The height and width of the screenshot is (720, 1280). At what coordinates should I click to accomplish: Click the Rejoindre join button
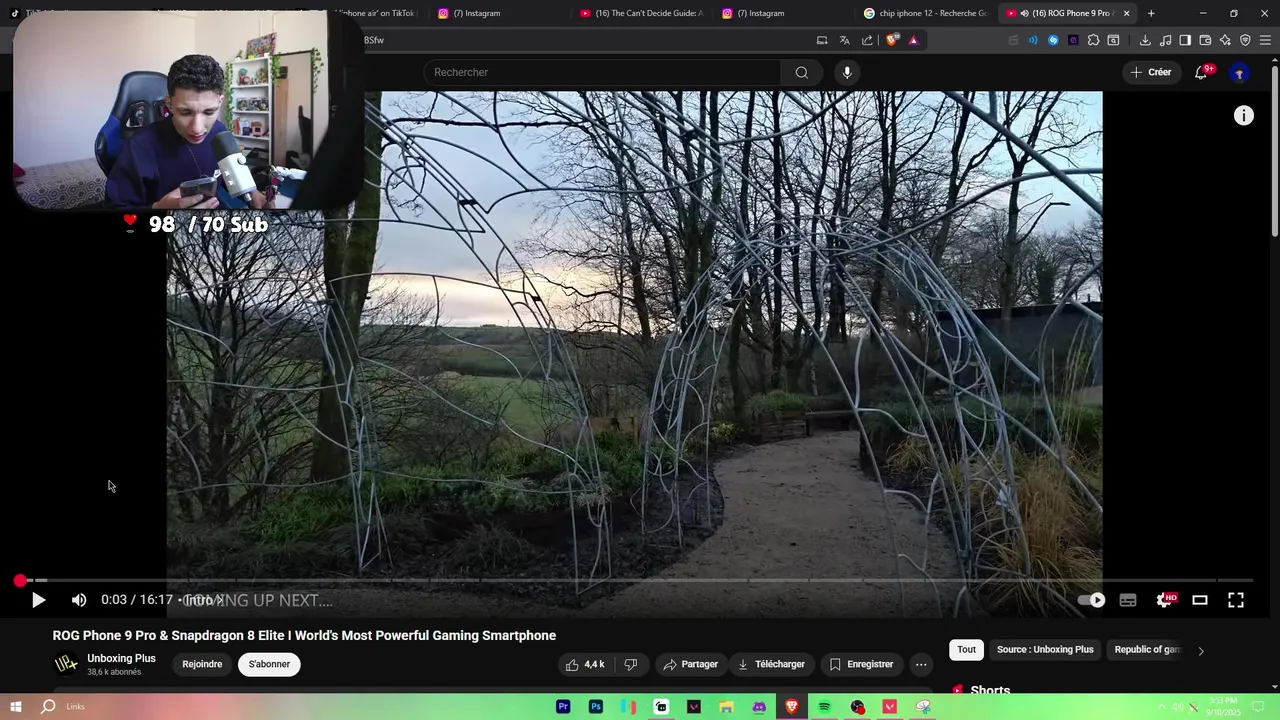(202, 664)
